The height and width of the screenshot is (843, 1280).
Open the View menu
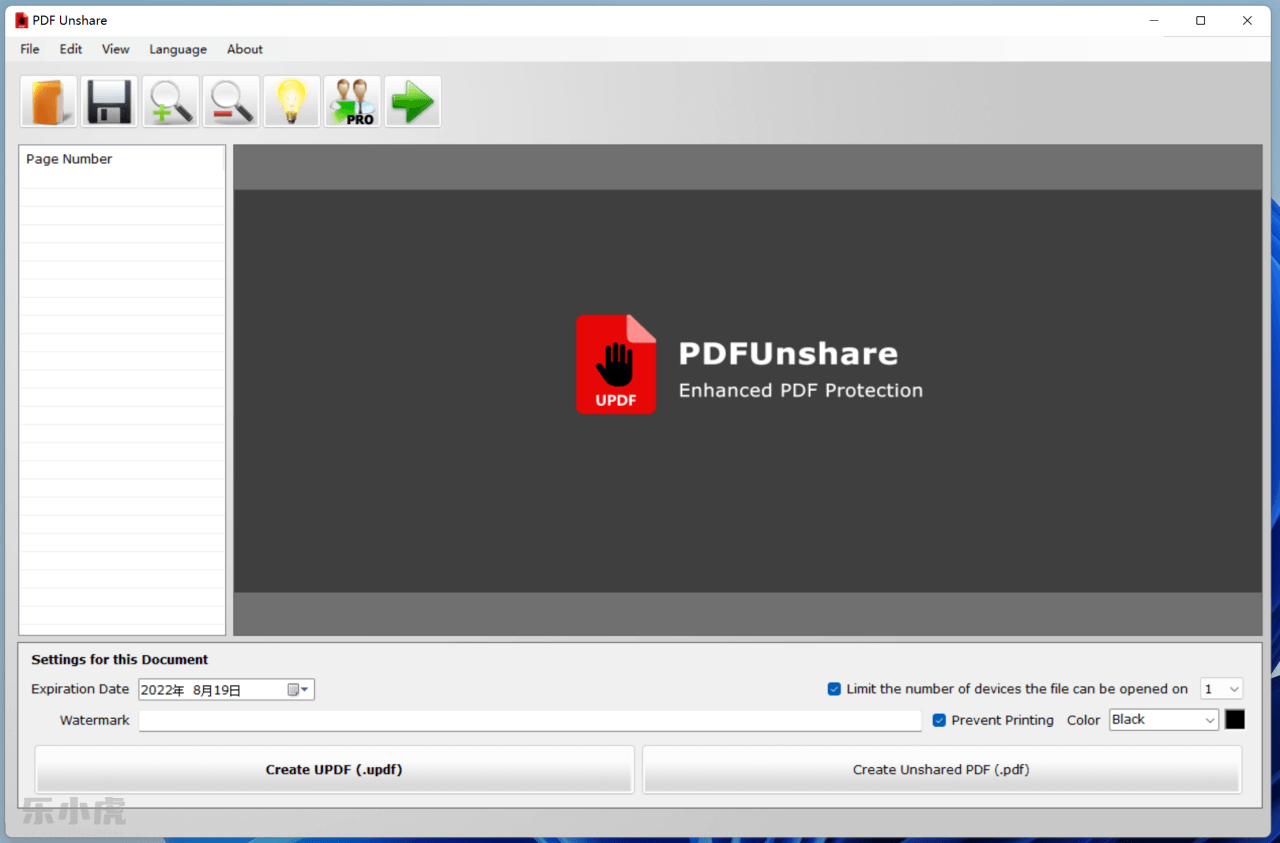coord(116,49)
